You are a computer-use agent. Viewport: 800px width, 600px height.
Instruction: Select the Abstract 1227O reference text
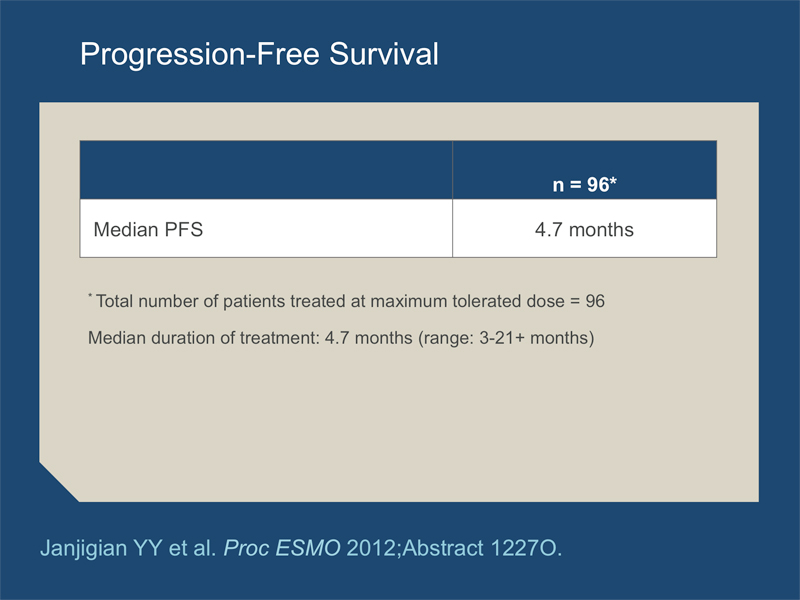(482, 548)
